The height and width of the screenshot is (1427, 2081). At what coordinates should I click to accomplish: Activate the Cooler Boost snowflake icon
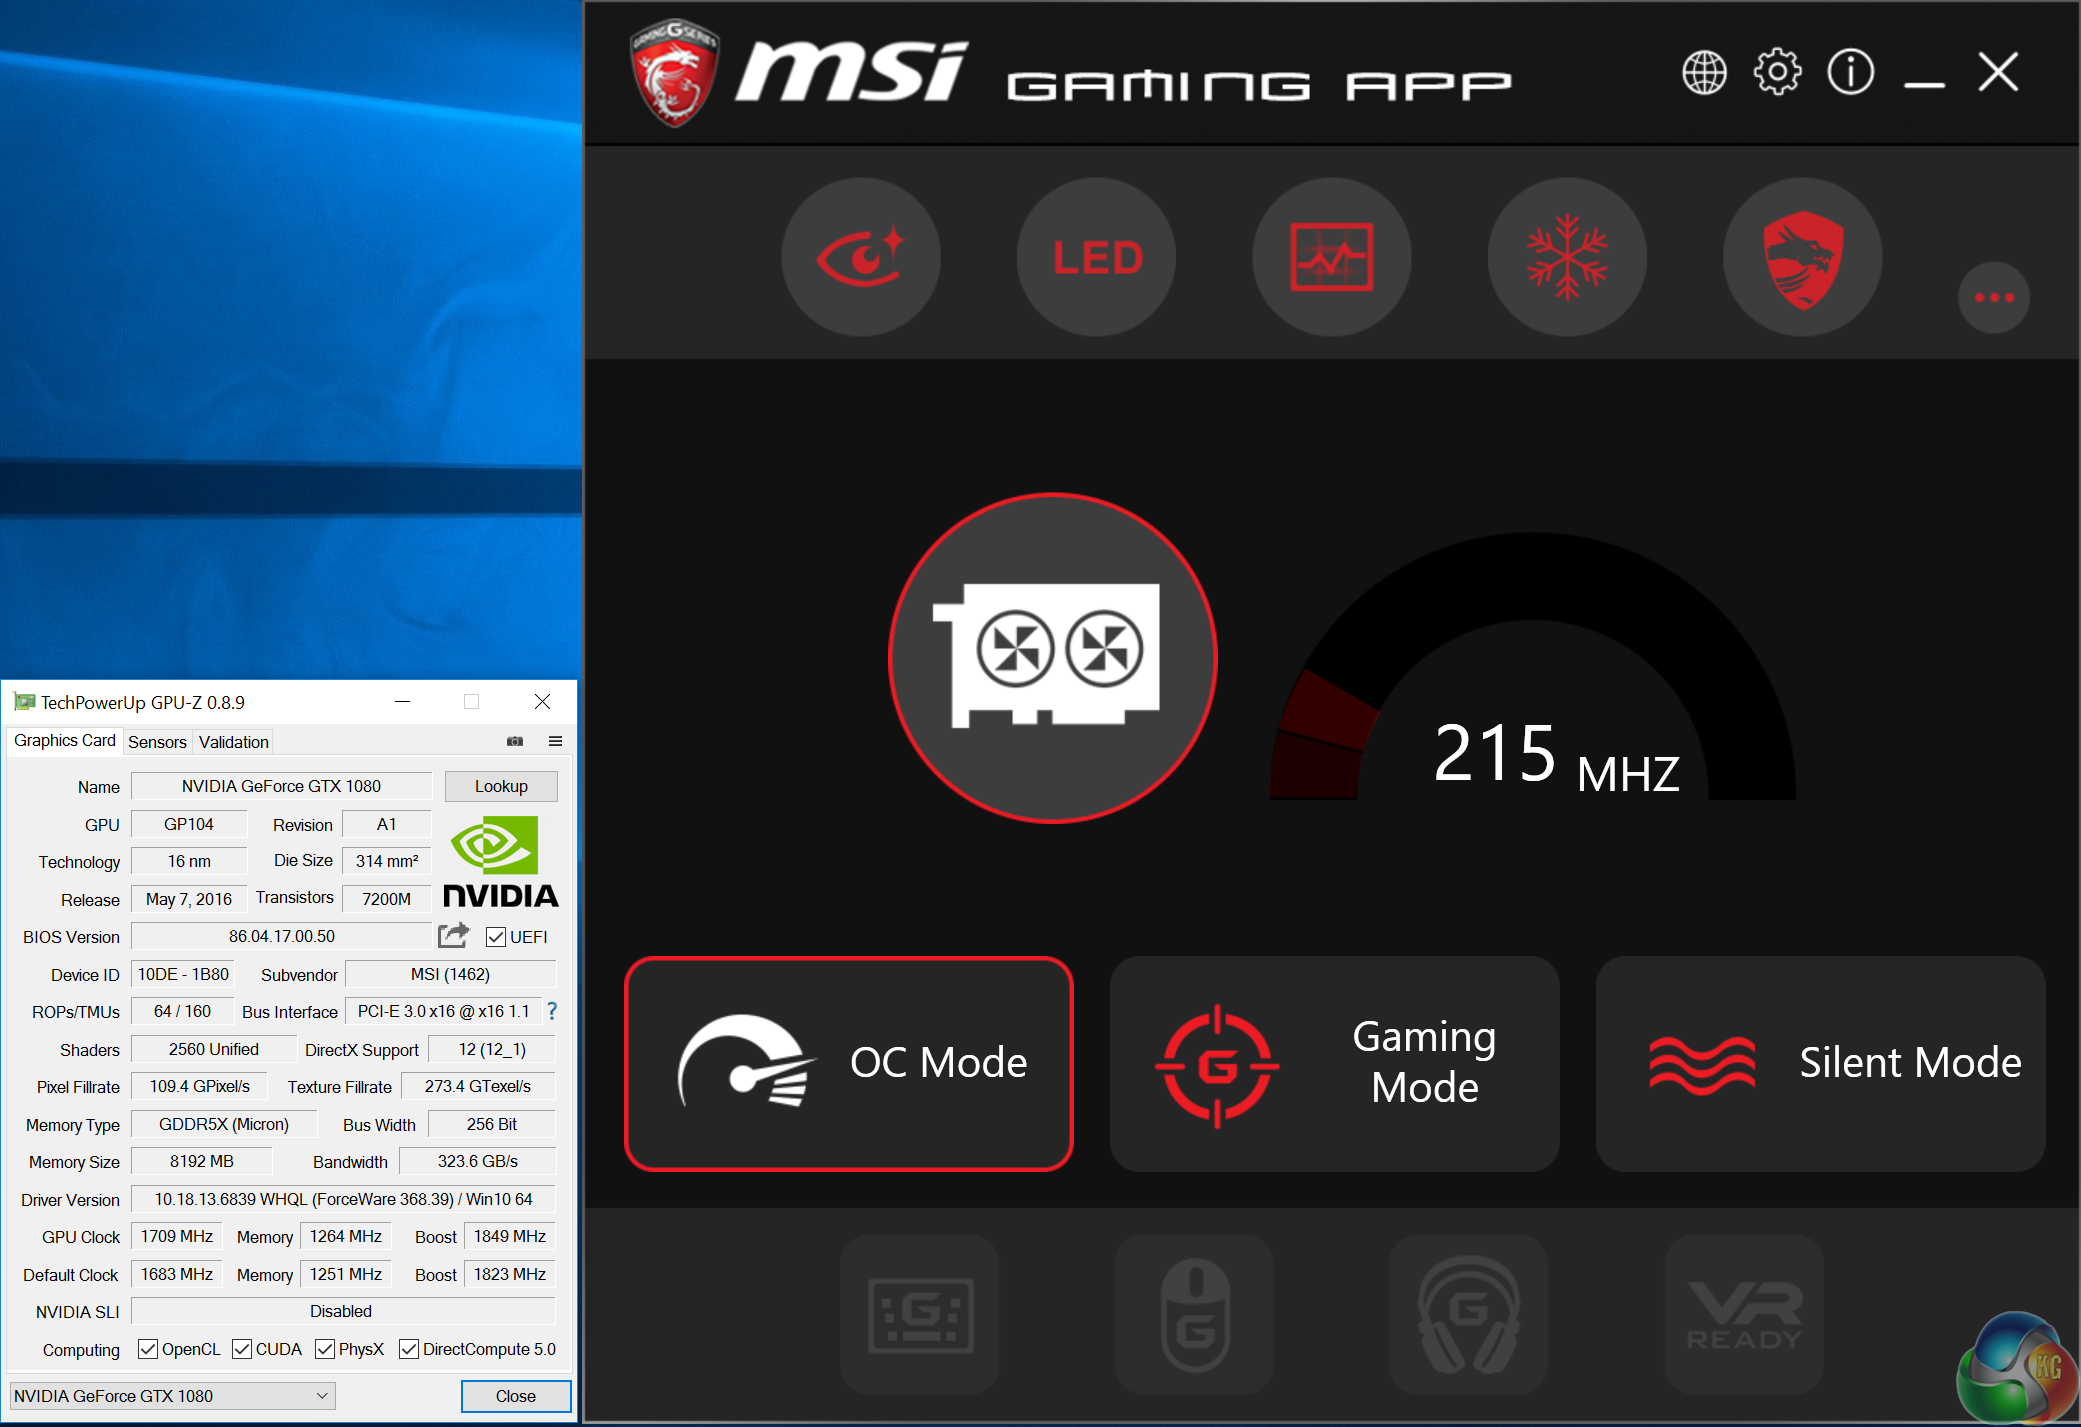click(1567, 258)
